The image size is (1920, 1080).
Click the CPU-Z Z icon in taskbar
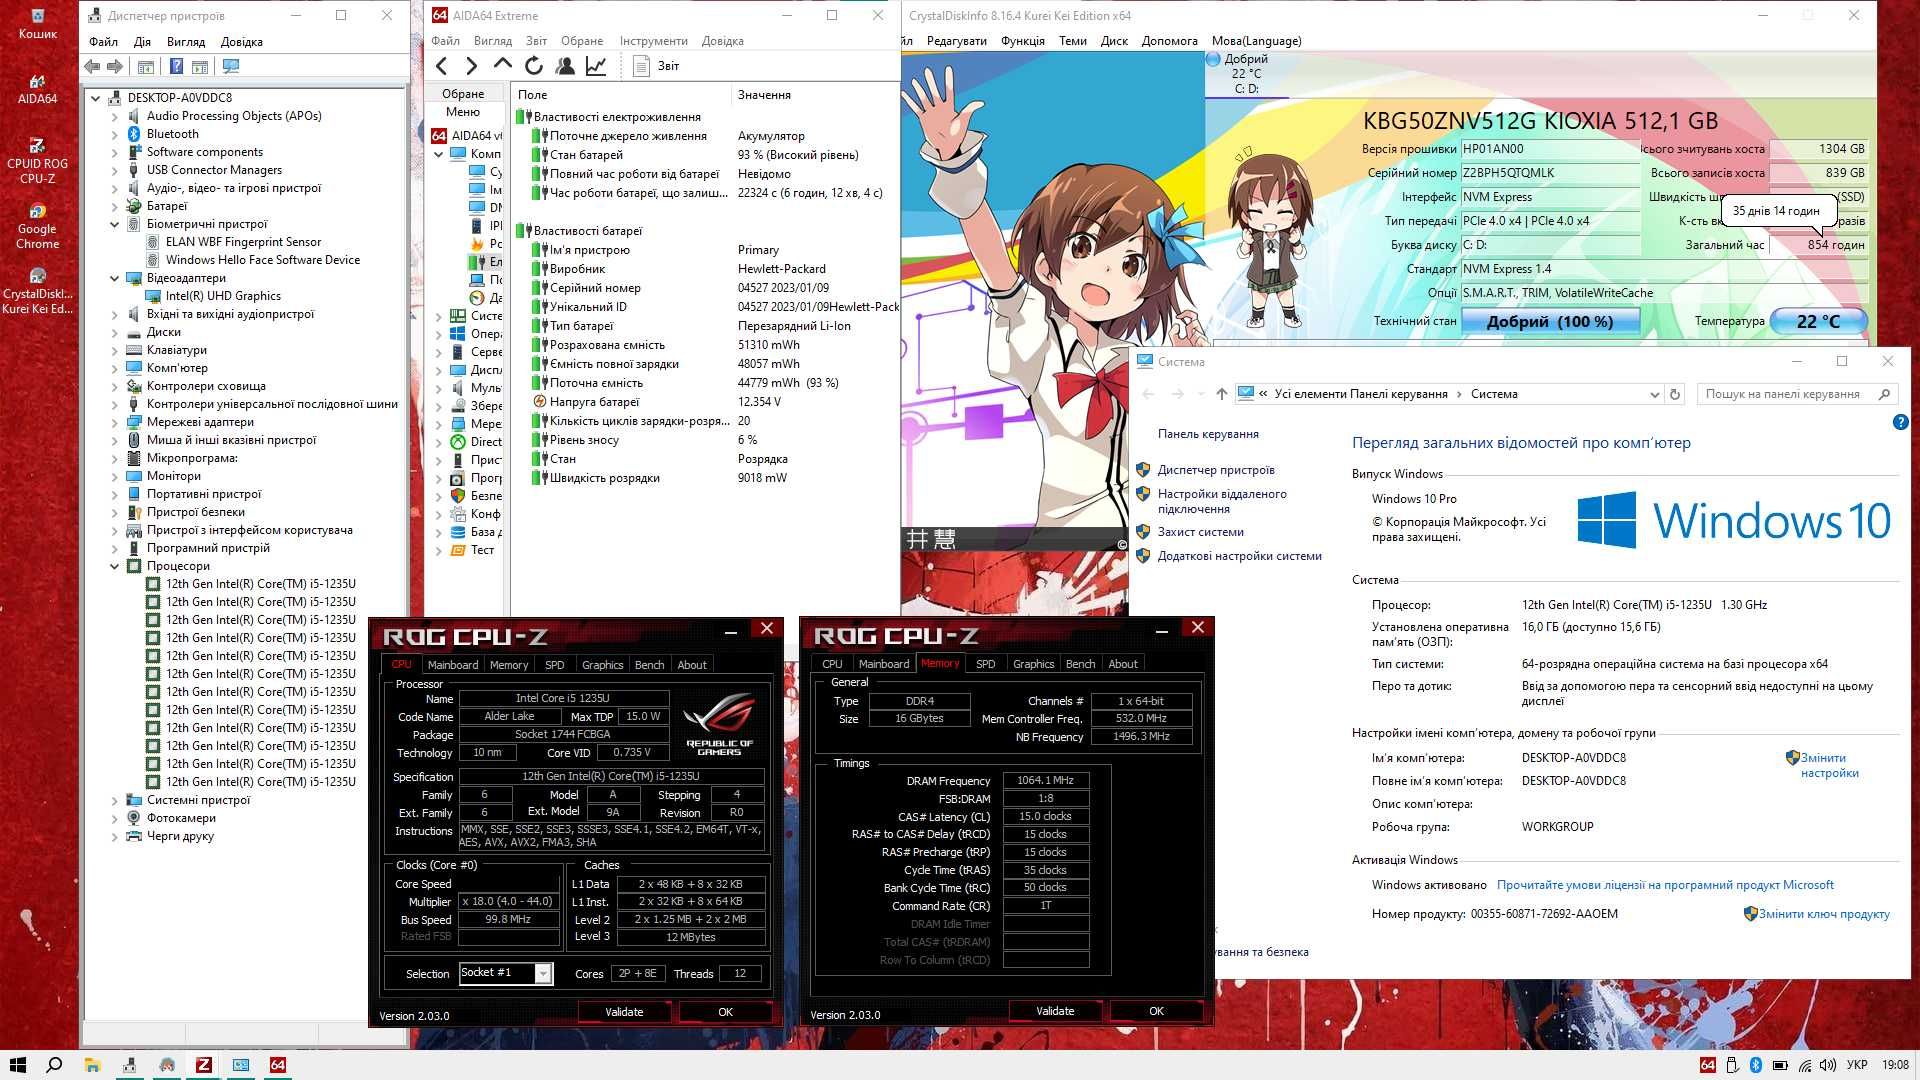point(204,1065)
